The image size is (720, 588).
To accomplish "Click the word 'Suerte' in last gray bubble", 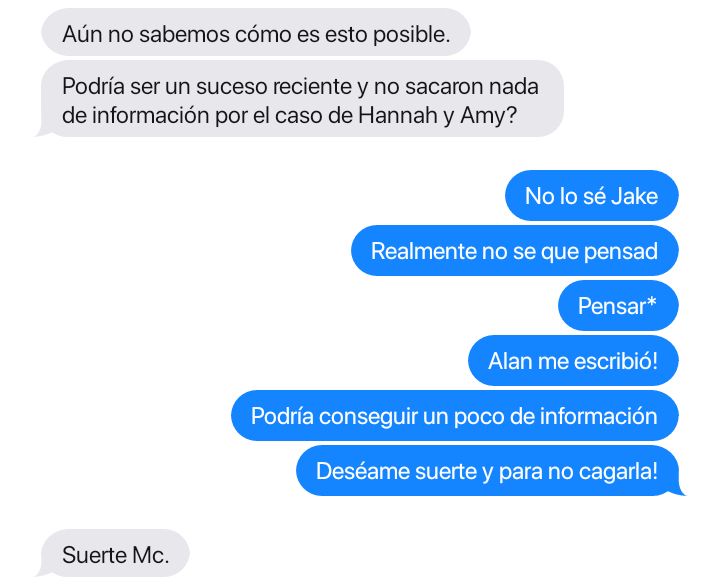I will 95,555.
